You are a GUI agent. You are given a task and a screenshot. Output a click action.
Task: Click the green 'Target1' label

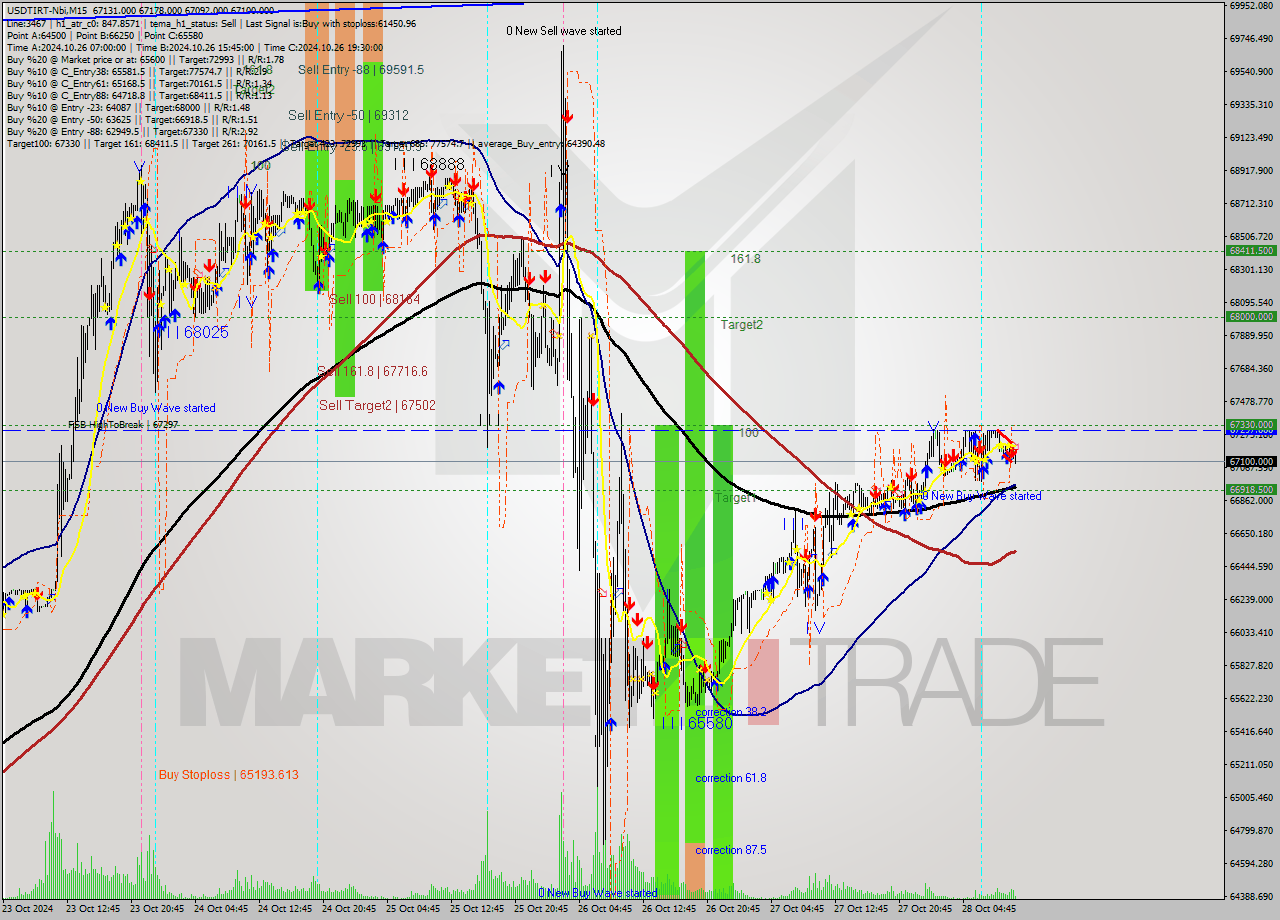735,497
